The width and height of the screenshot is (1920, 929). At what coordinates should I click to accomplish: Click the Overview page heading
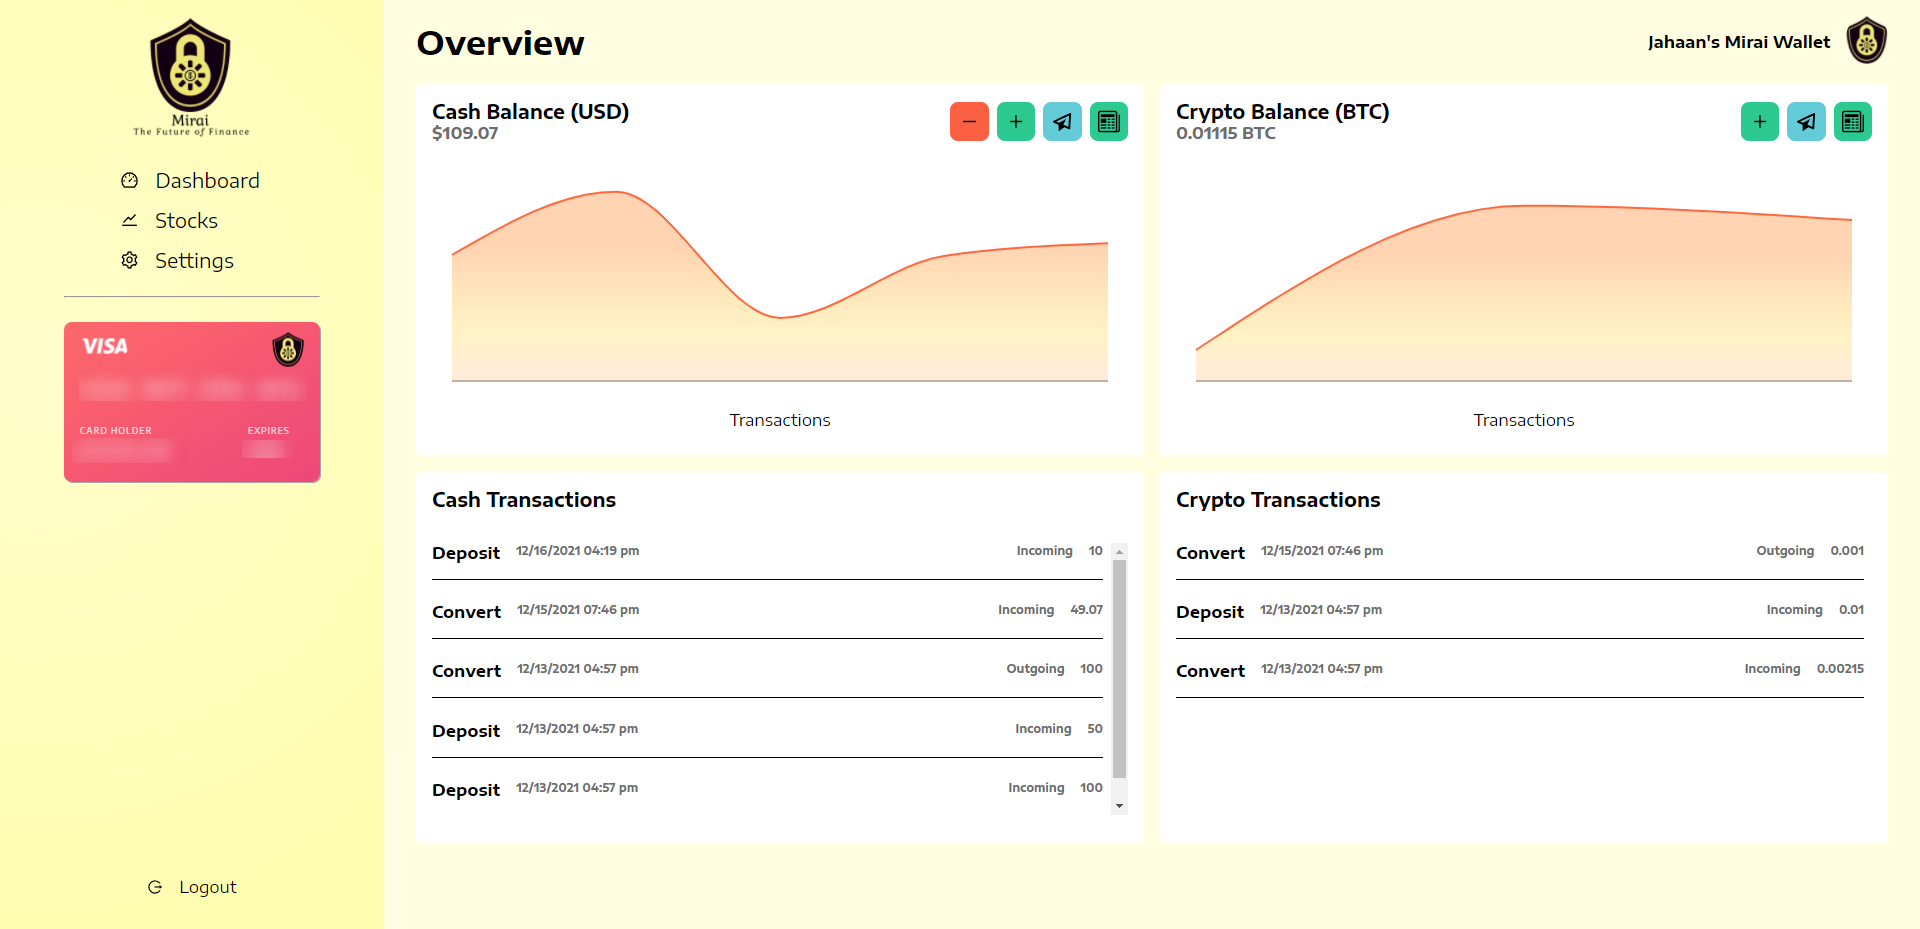click(500, 43)
